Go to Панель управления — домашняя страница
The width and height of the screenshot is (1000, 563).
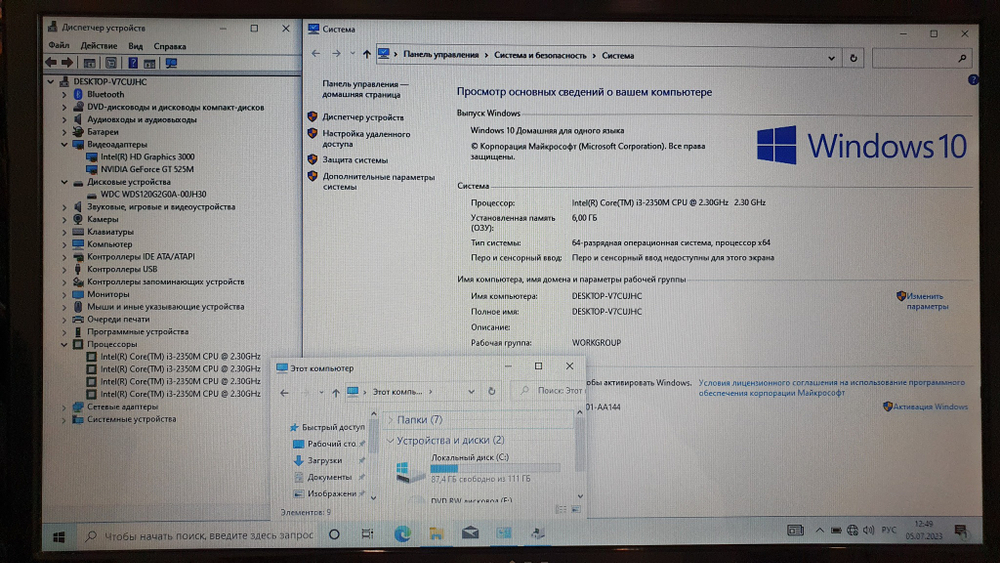(x=364, y=89)
